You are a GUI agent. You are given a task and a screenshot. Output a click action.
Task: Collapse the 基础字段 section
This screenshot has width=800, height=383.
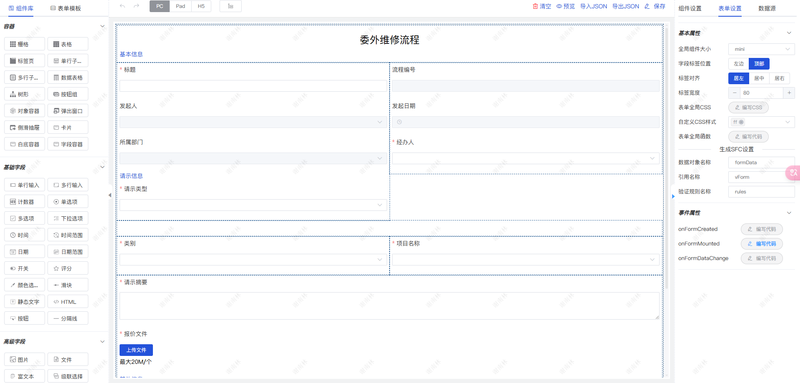tap(102, 167)
